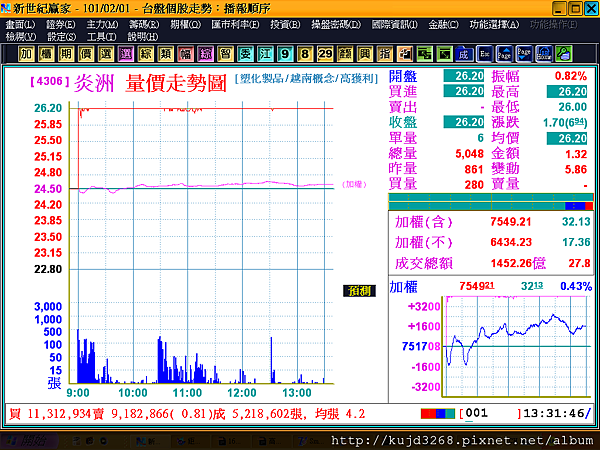This screenshot has height=450, width=600.
Task: Click the 昨量 value 861
Action: tap(474, 169)
